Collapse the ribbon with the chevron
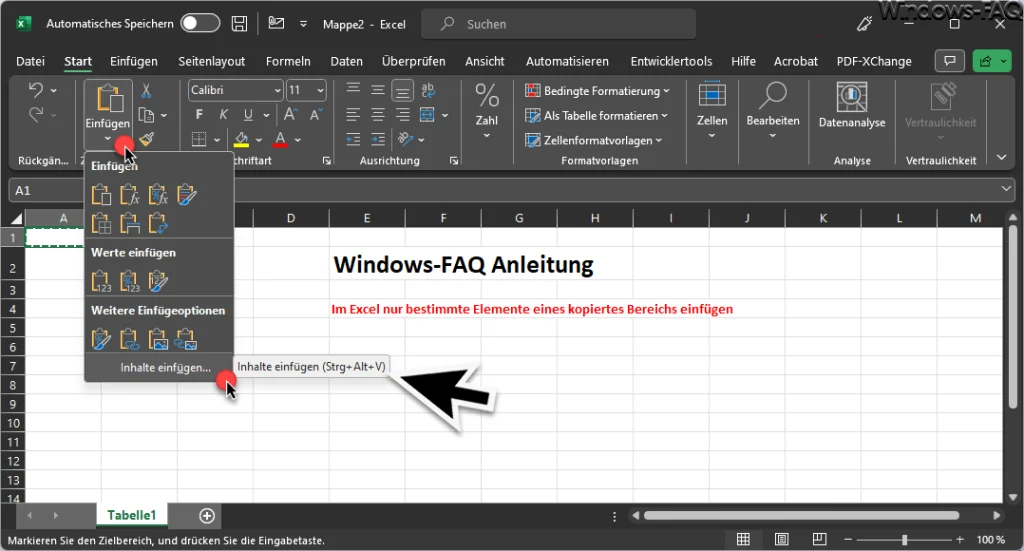 [x=1001, y=157]
